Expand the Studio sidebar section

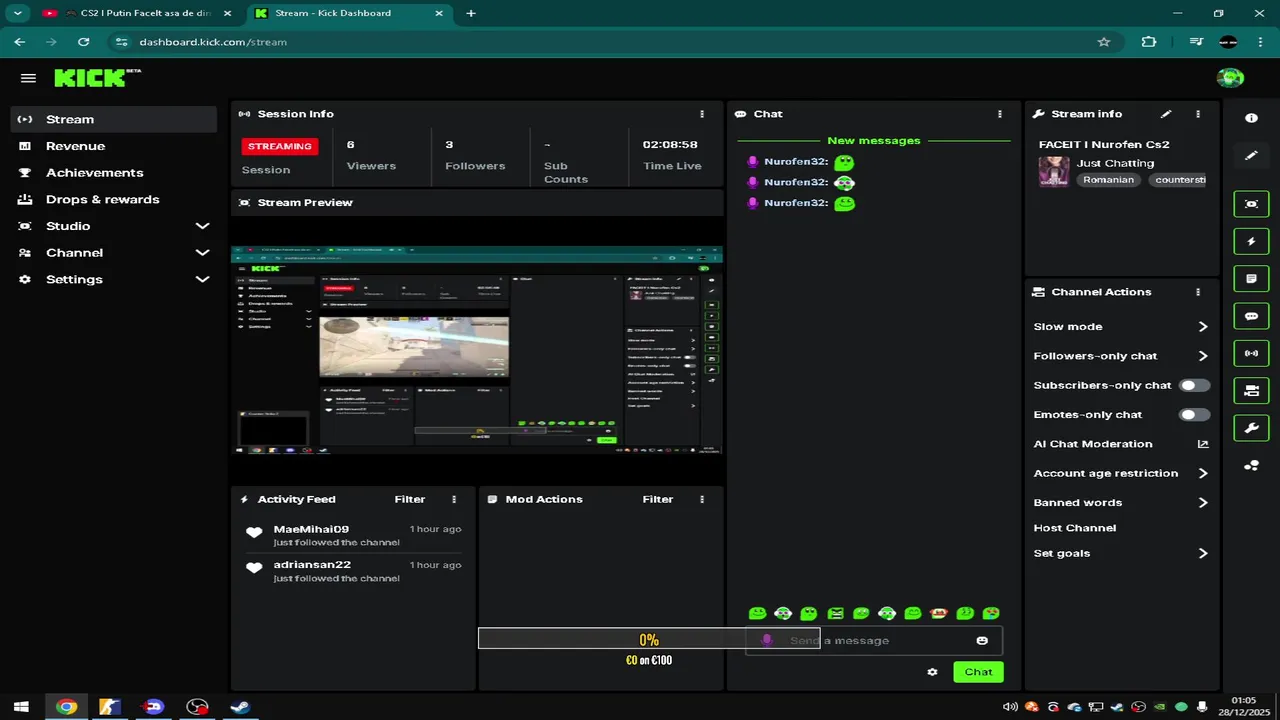click(114, 226)
